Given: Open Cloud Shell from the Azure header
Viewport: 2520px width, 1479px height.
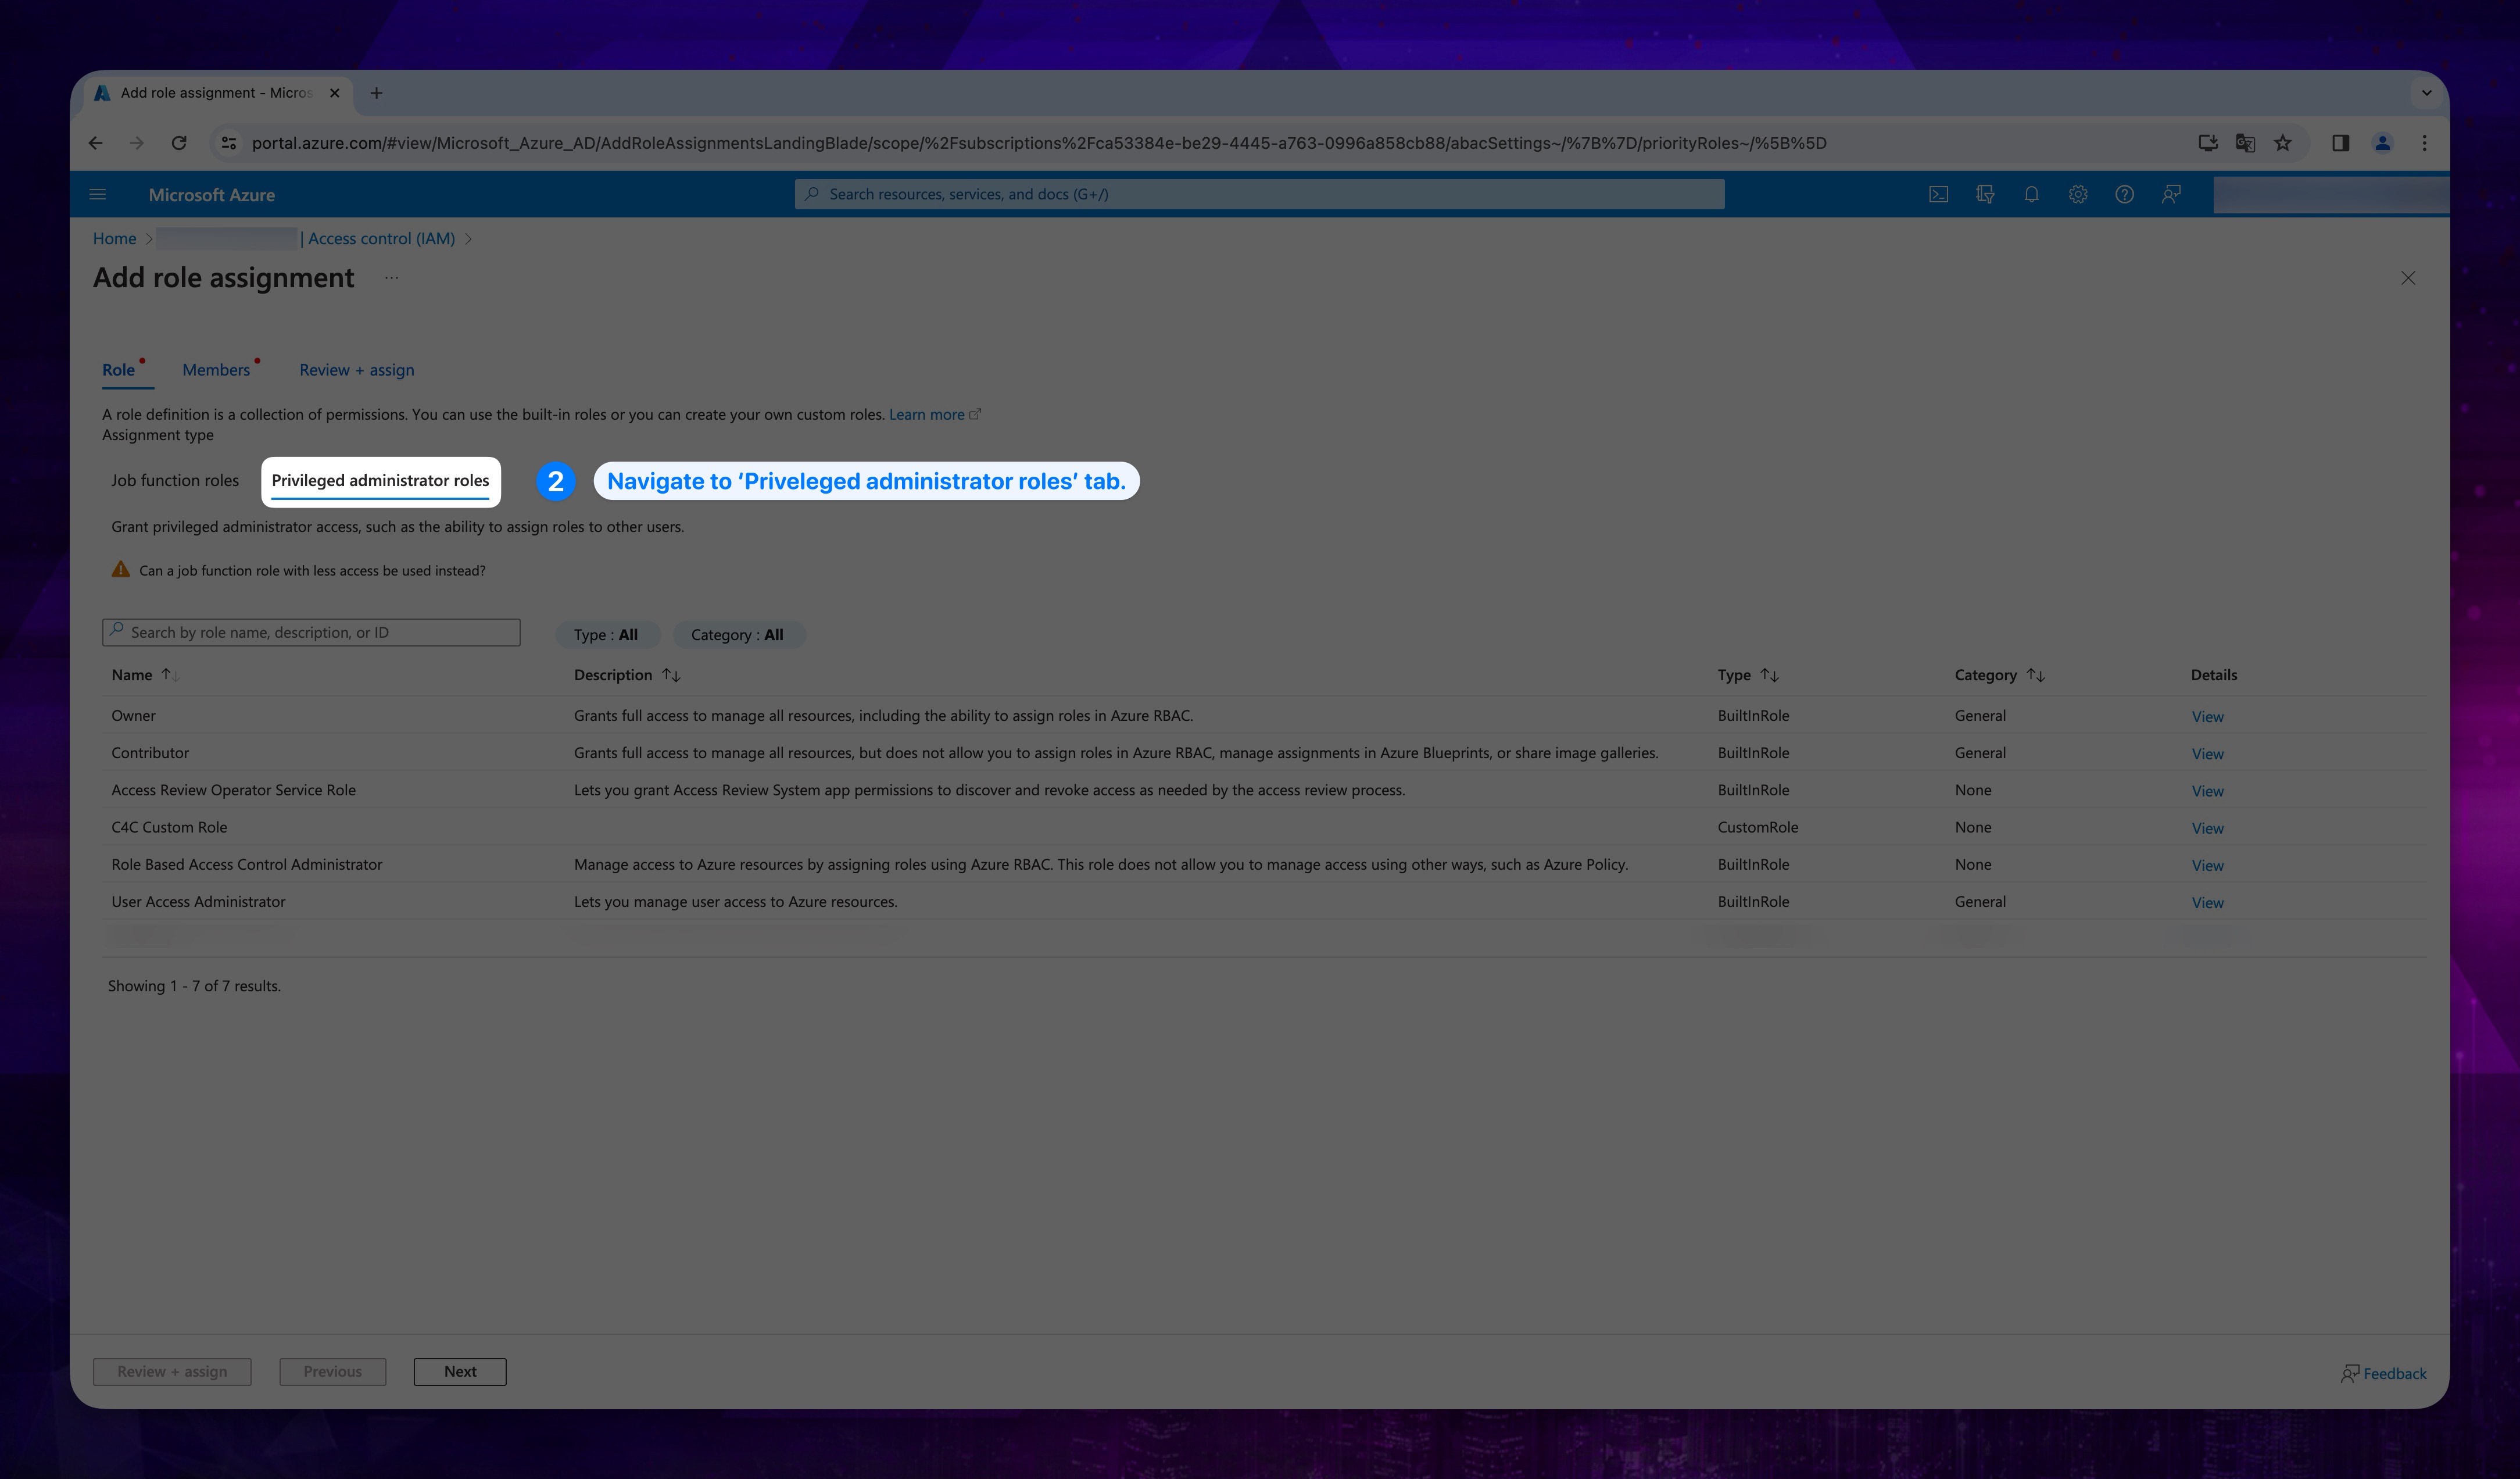Looking at the screenshot, I should click(1938, 194).
